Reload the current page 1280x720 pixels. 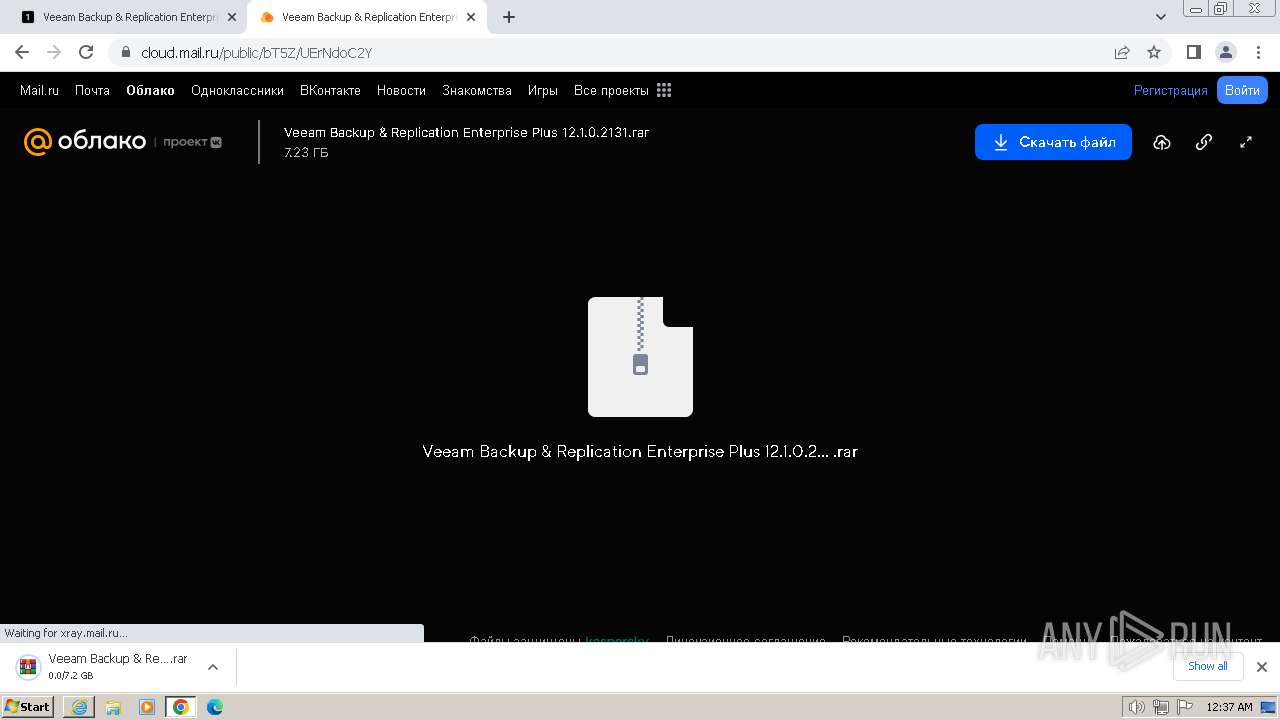coord(86,52)
